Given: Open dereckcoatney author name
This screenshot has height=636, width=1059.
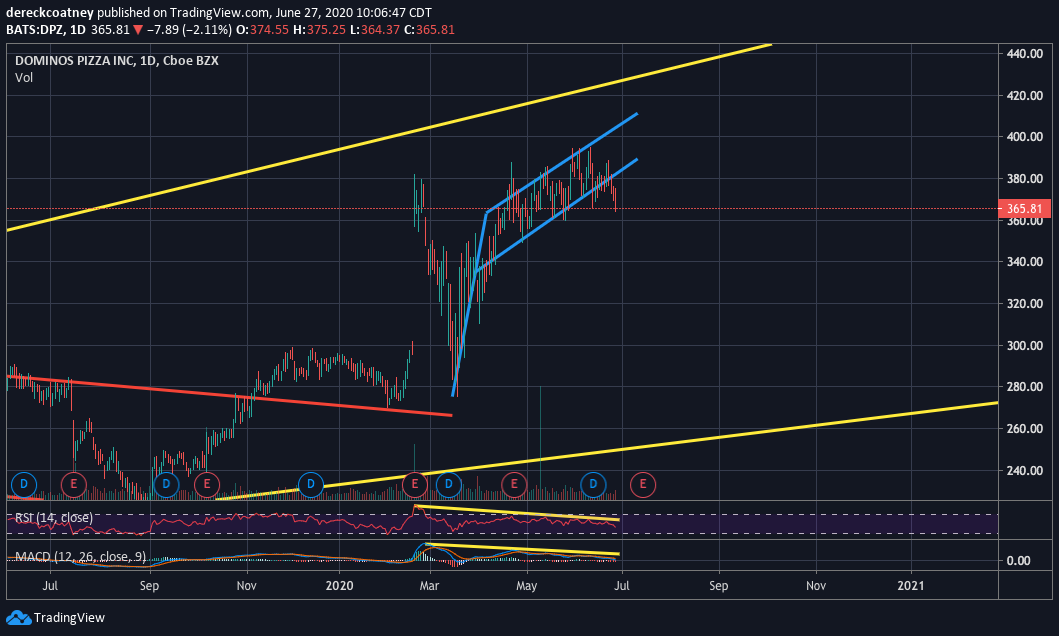Looking at the screenshot, I should [x=49, y=12].
